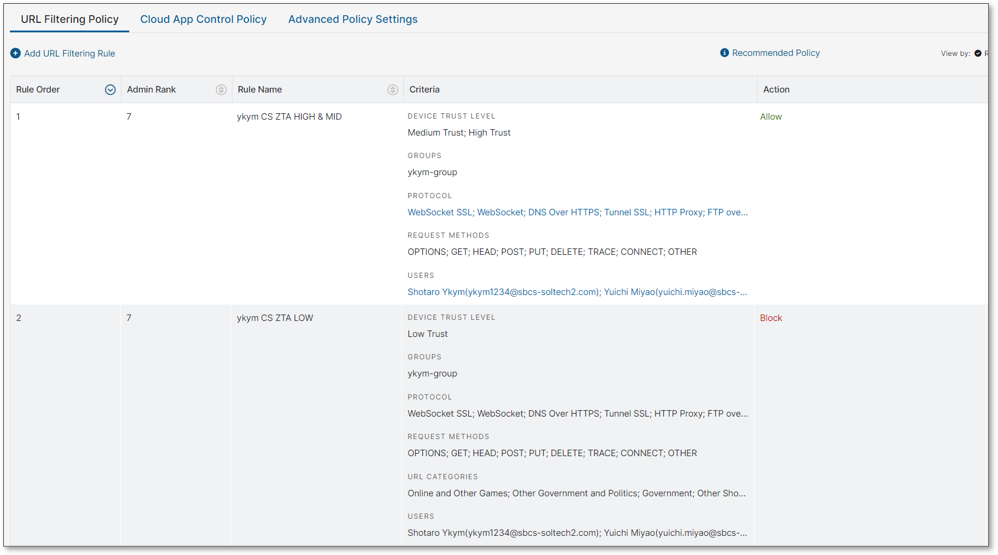The image size is (998, 555).
Task: Click rule 2 protocol list text
Action: point(577,413)
